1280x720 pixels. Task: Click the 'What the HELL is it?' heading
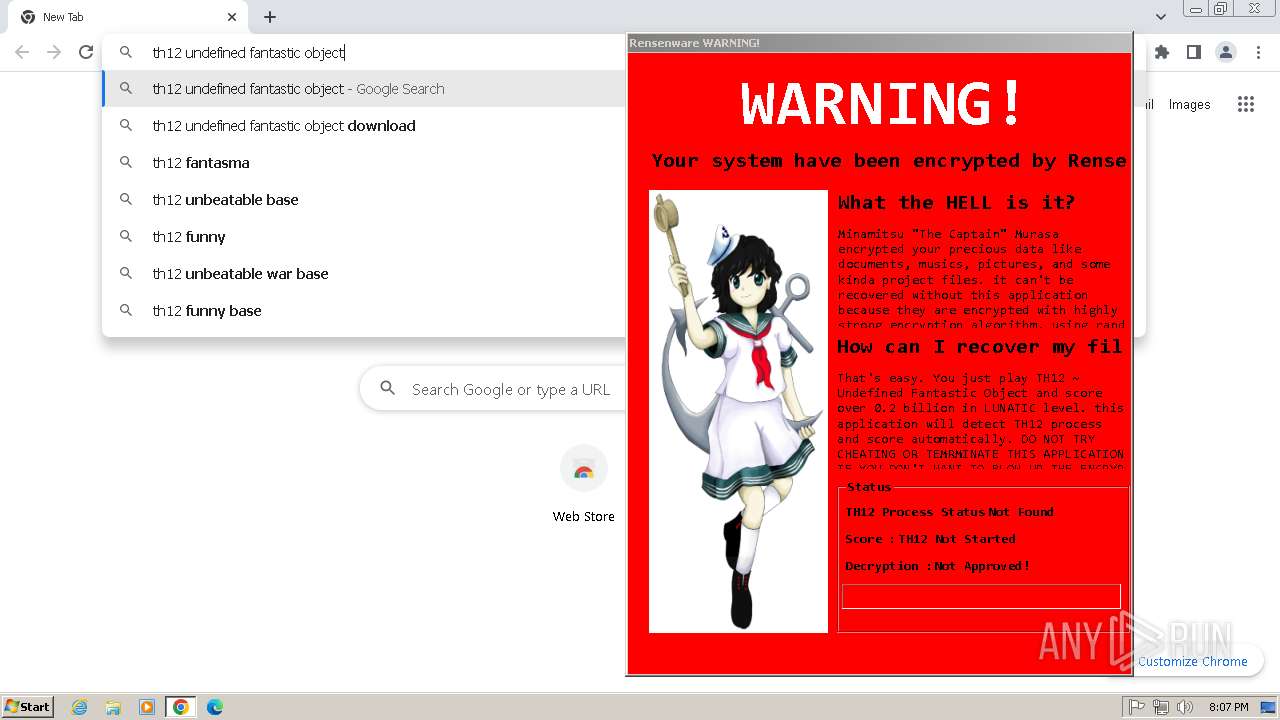956,202
